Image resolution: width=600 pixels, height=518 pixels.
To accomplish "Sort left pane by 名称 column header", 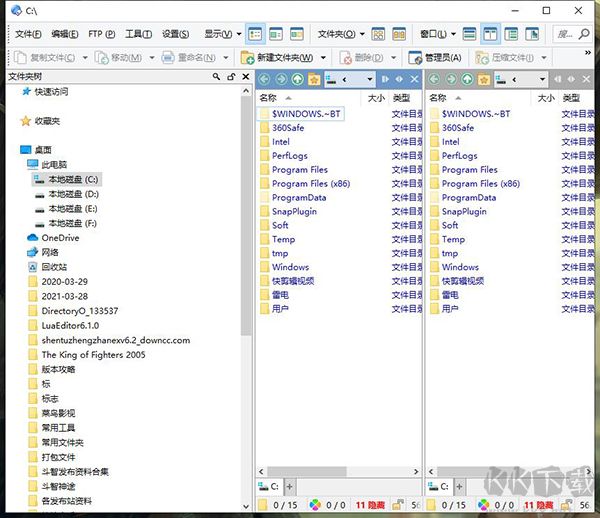I will tap(268, 98).
